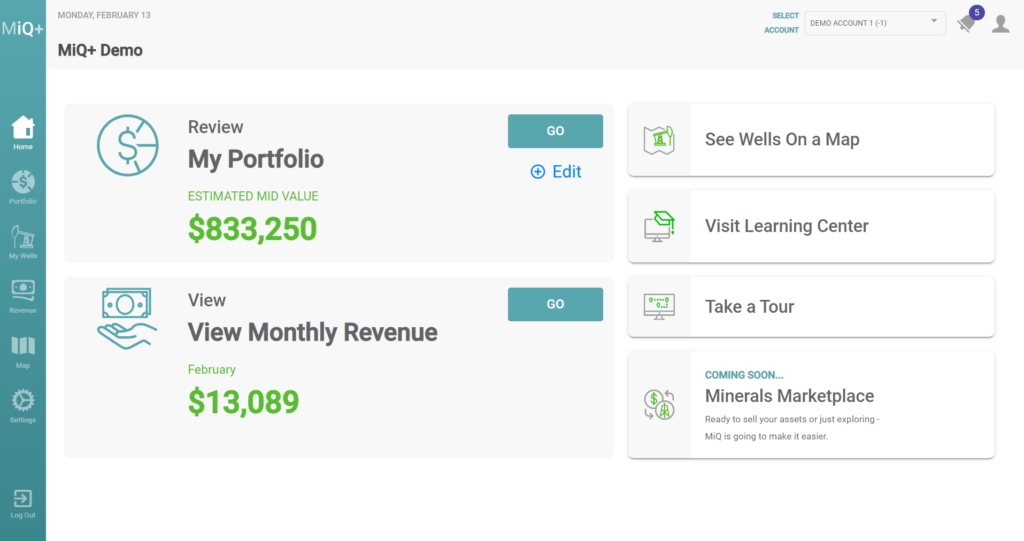Go to Portfolio in the sidebar
This screenshot has height=541, width=1024.
point(23,186)
